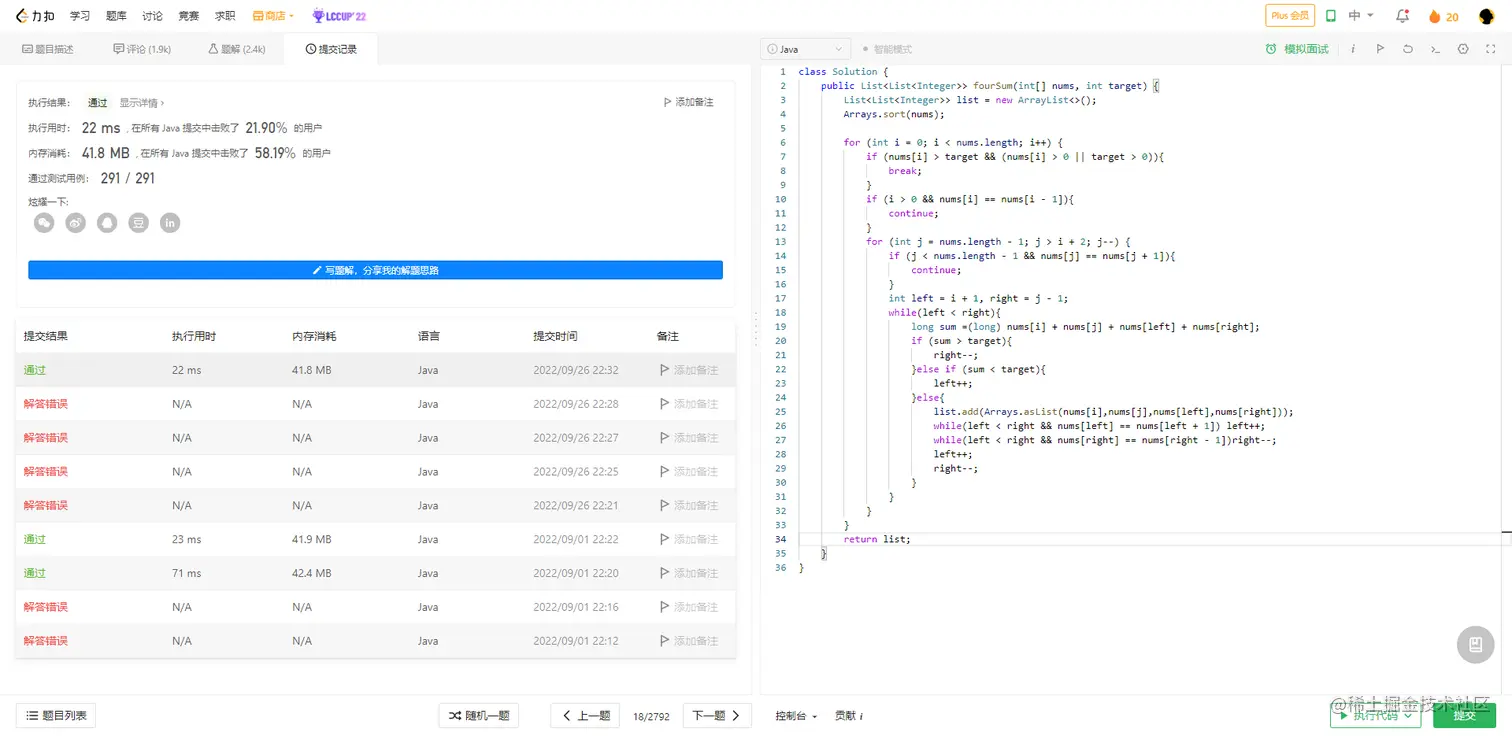Open the 竞赛 contest menu
This screenshot has width=1512, height=736.
(188, 16)
